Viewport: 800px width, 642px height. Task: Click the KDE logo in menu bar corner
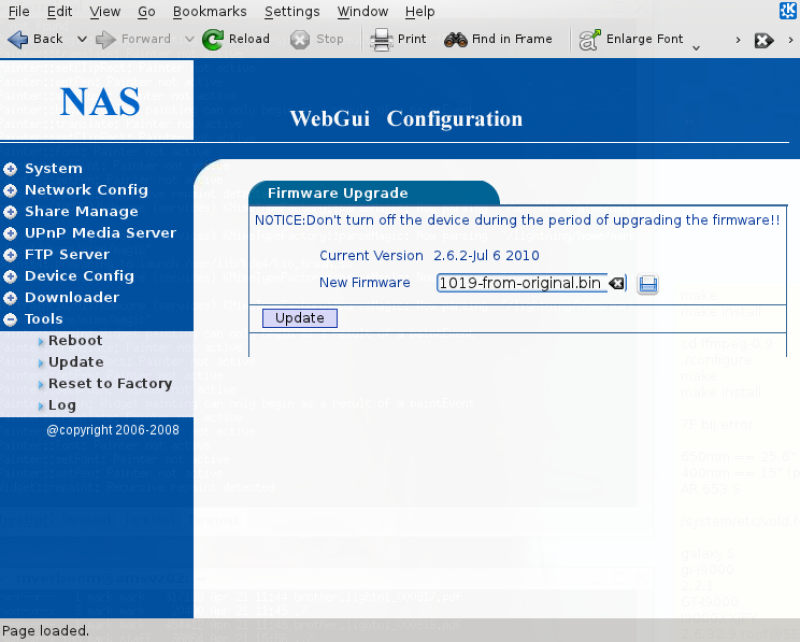pyautogui.click(x=788, y=10)
